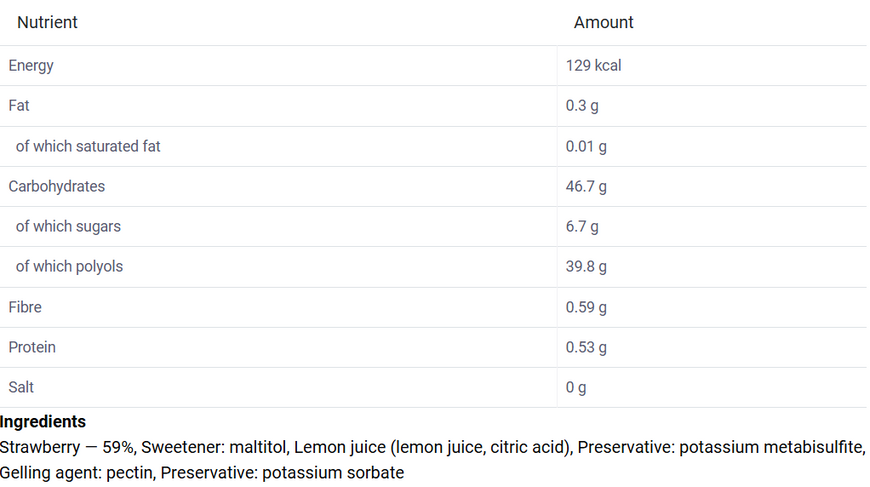Click the 39.8 g polyols value

click(586, 266)
